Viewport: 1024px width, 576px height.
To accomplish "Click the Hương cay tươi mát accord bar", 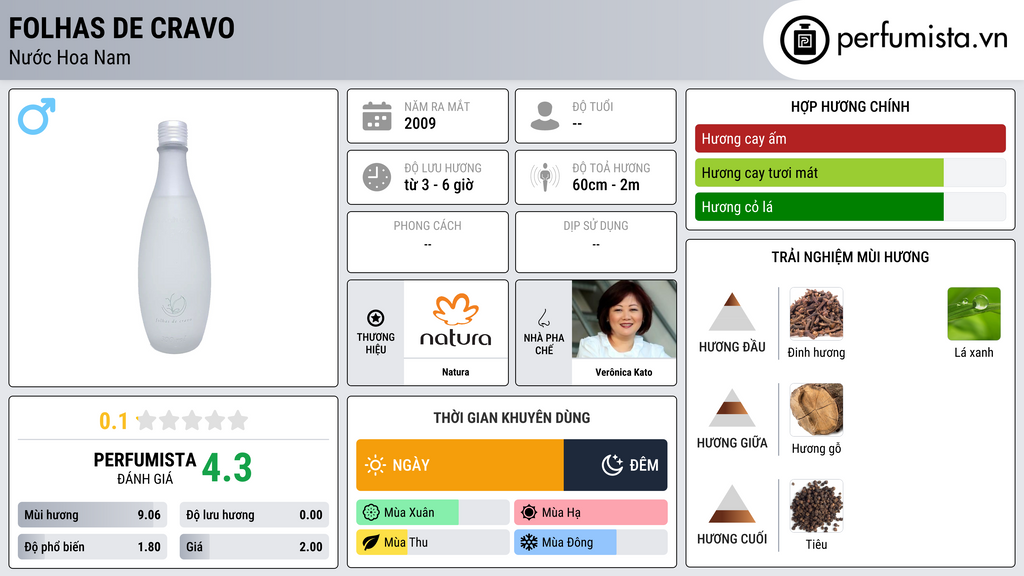I will coord(850,172).
